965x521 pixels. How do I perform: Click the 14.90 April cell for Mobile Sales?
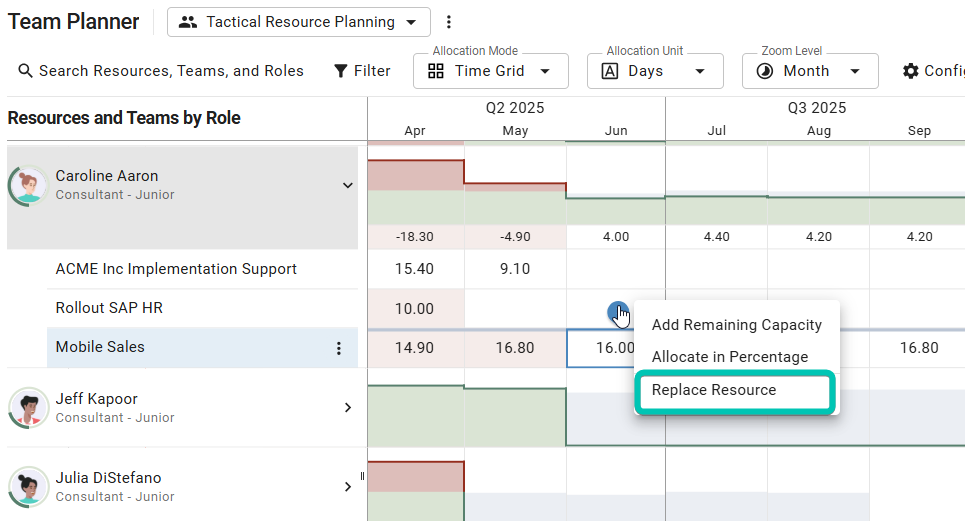pyautogui.click(x=415, y=348)
